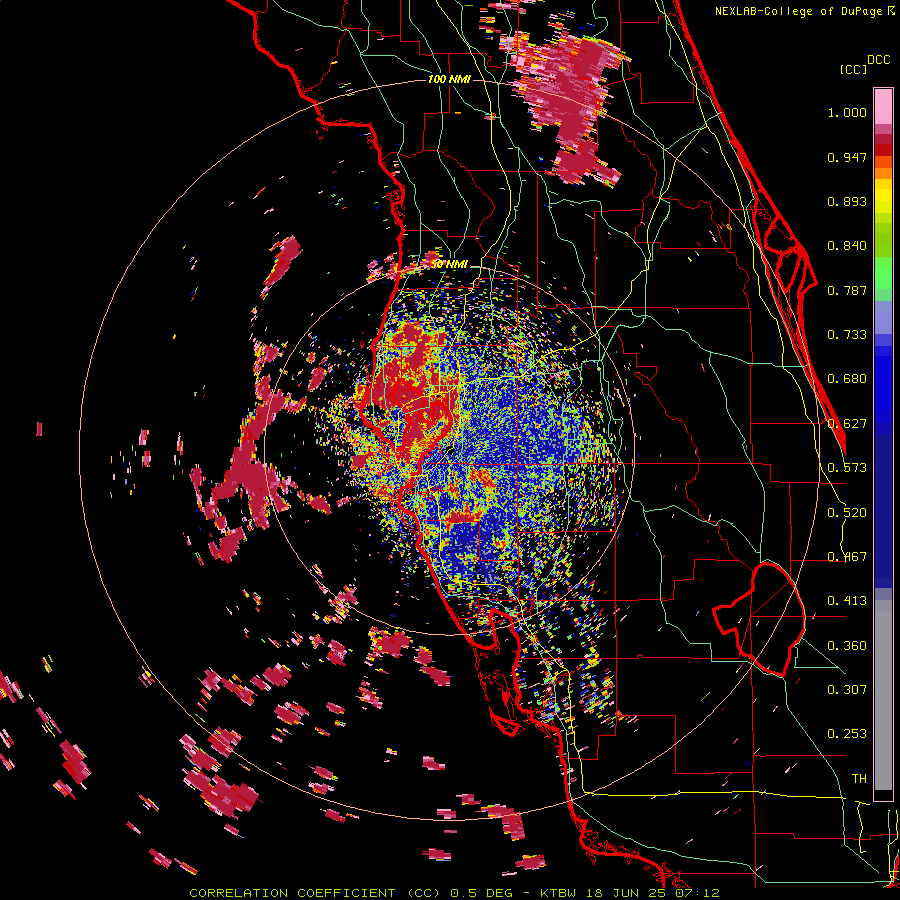
Task: Select the 1.000 legend value
Action: (847, 112)
